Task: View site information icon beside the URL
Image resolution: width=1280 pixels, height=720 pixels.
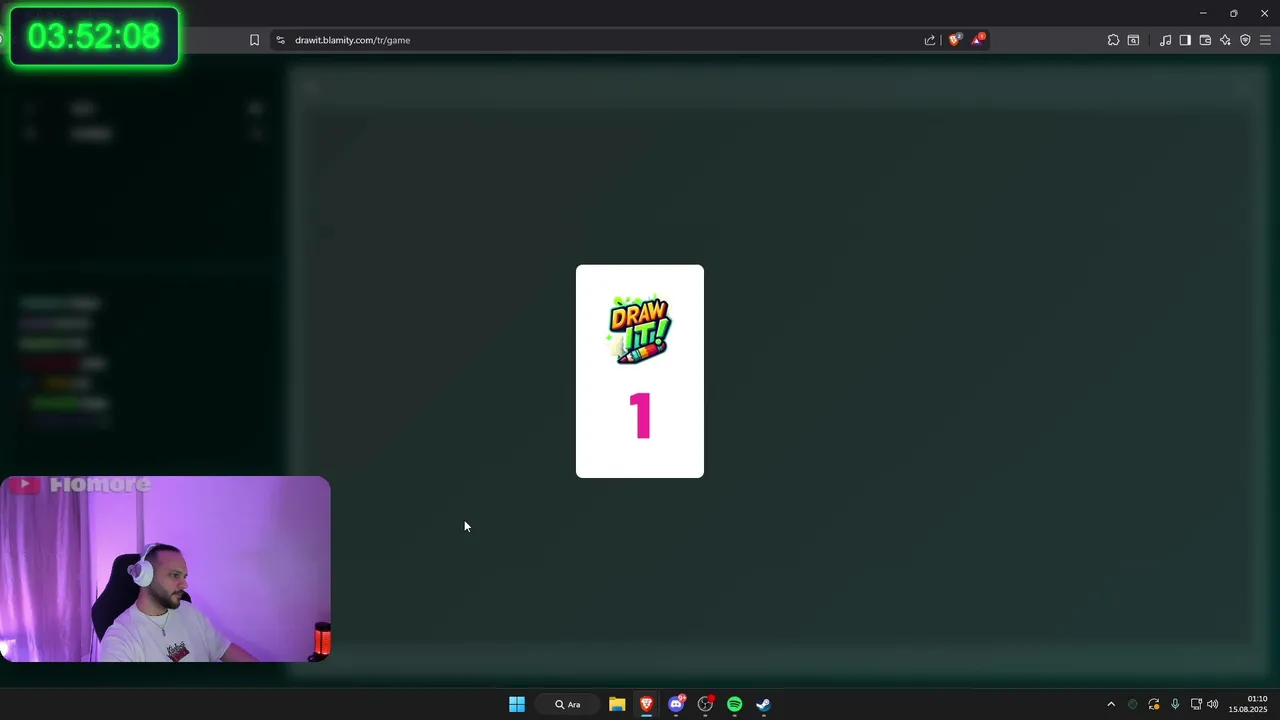Action: [280, 40]
